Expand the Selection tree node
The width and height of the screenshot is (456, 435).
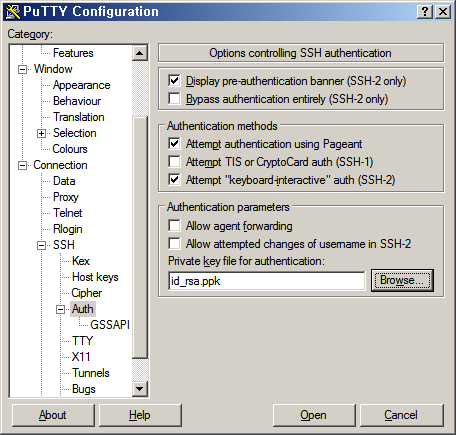point(41,133)
